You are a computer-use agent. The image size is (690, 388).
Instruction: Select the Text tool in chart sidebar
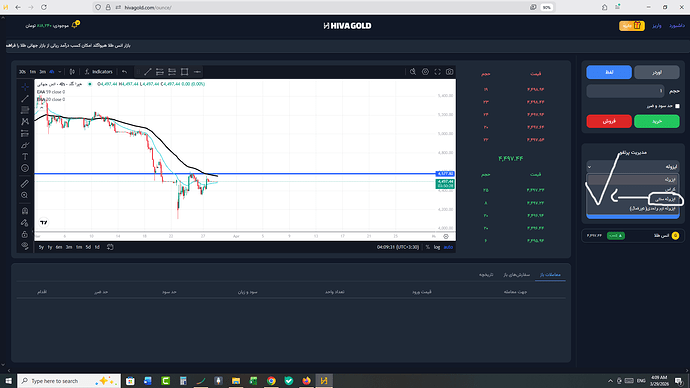(x=25, y=157)
